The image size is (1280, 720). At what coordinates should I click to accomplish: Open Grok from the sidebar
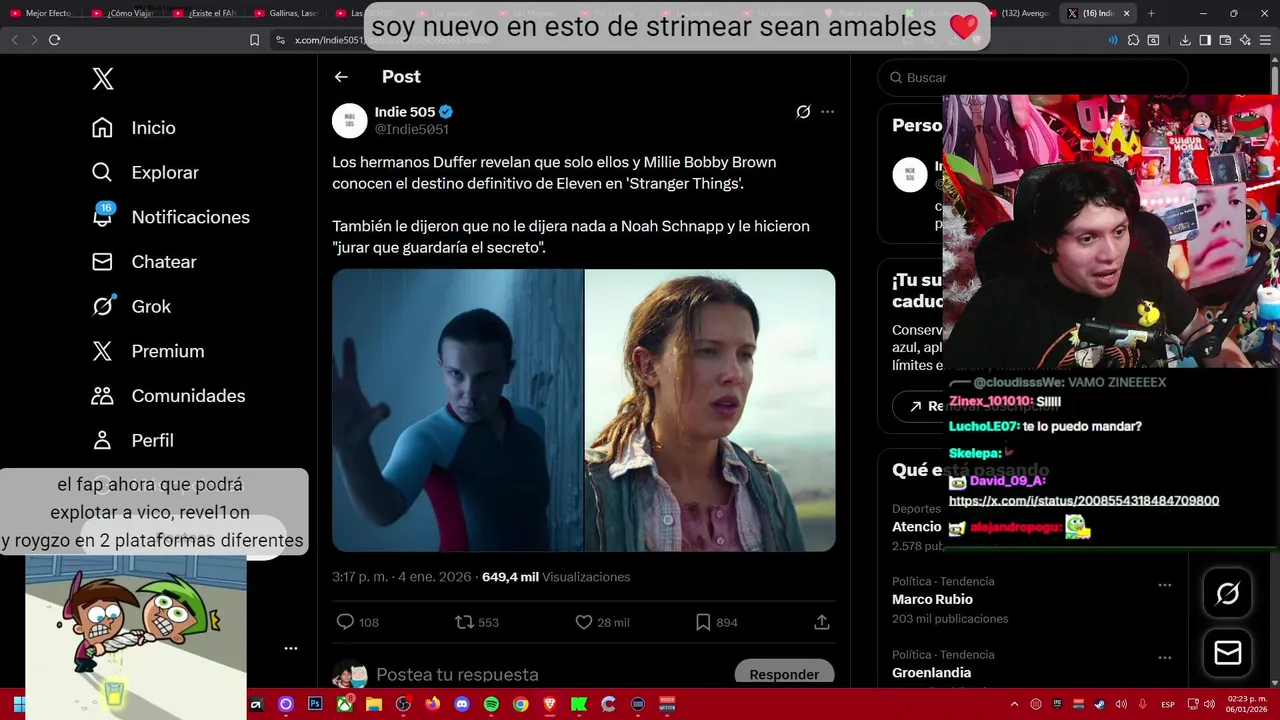[131, 306]
